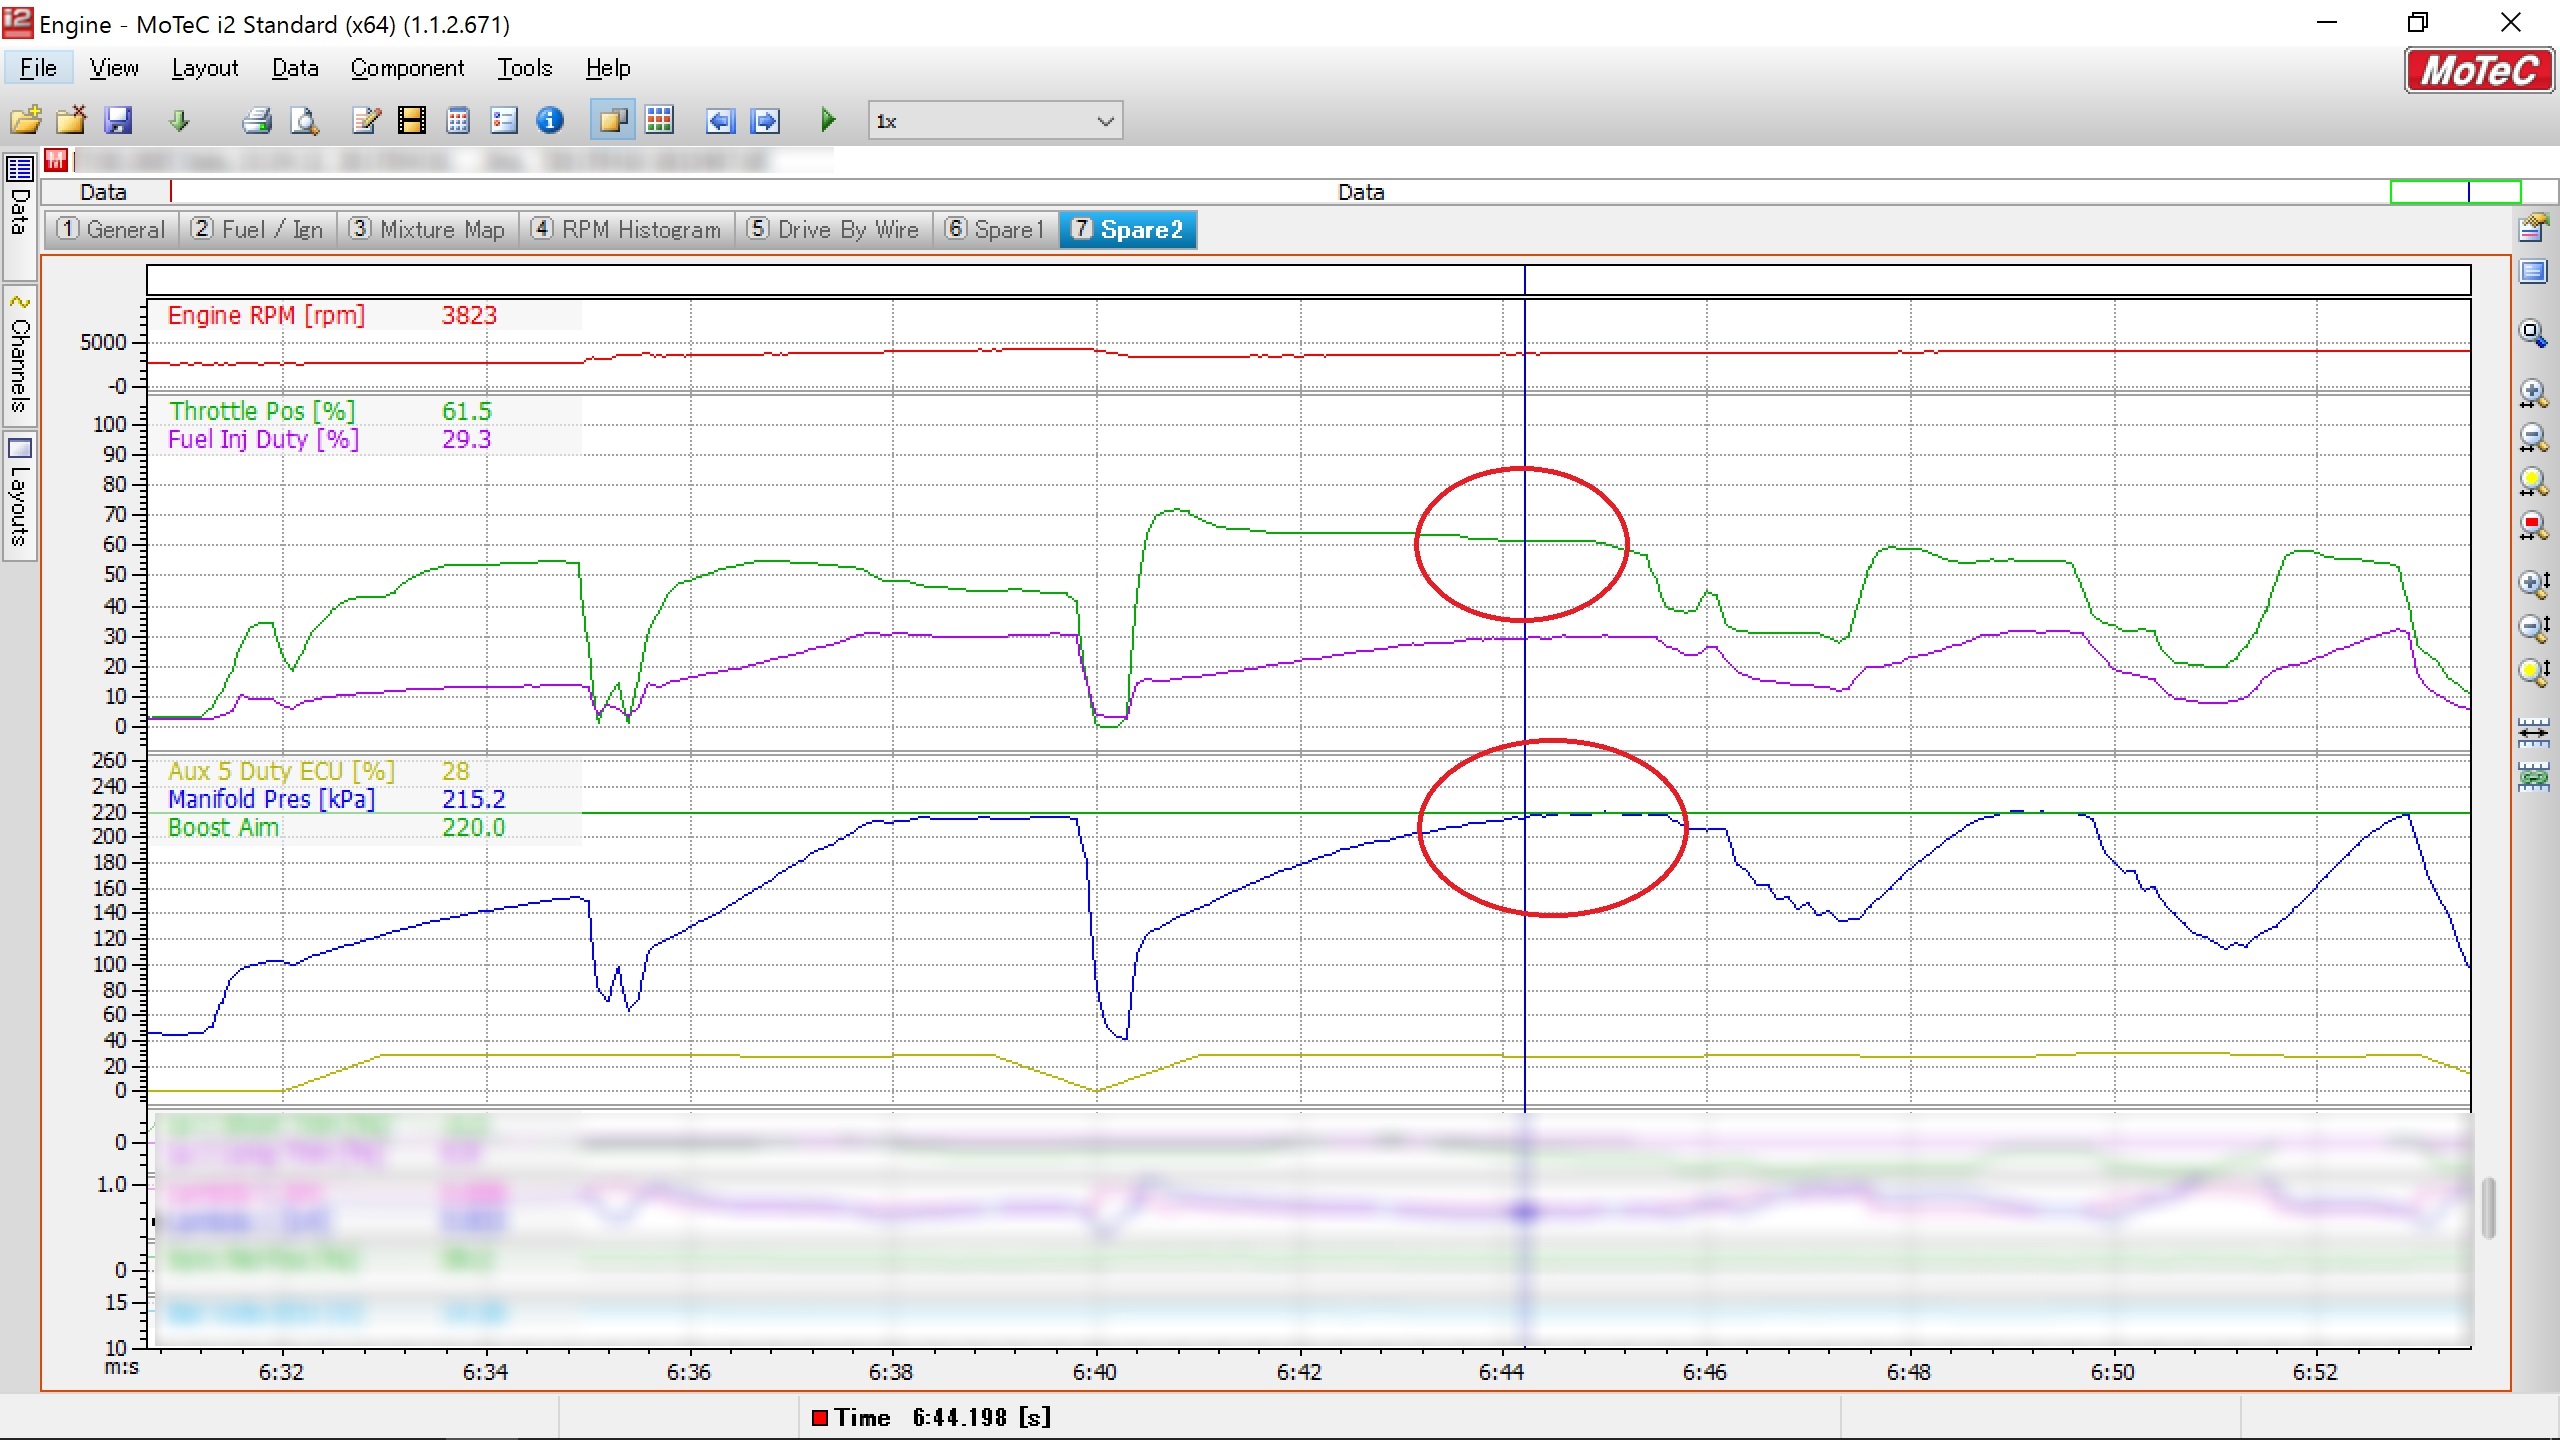
Task: Open the 1x playback speed dropdown
Action: click(x=1104, y=121)
